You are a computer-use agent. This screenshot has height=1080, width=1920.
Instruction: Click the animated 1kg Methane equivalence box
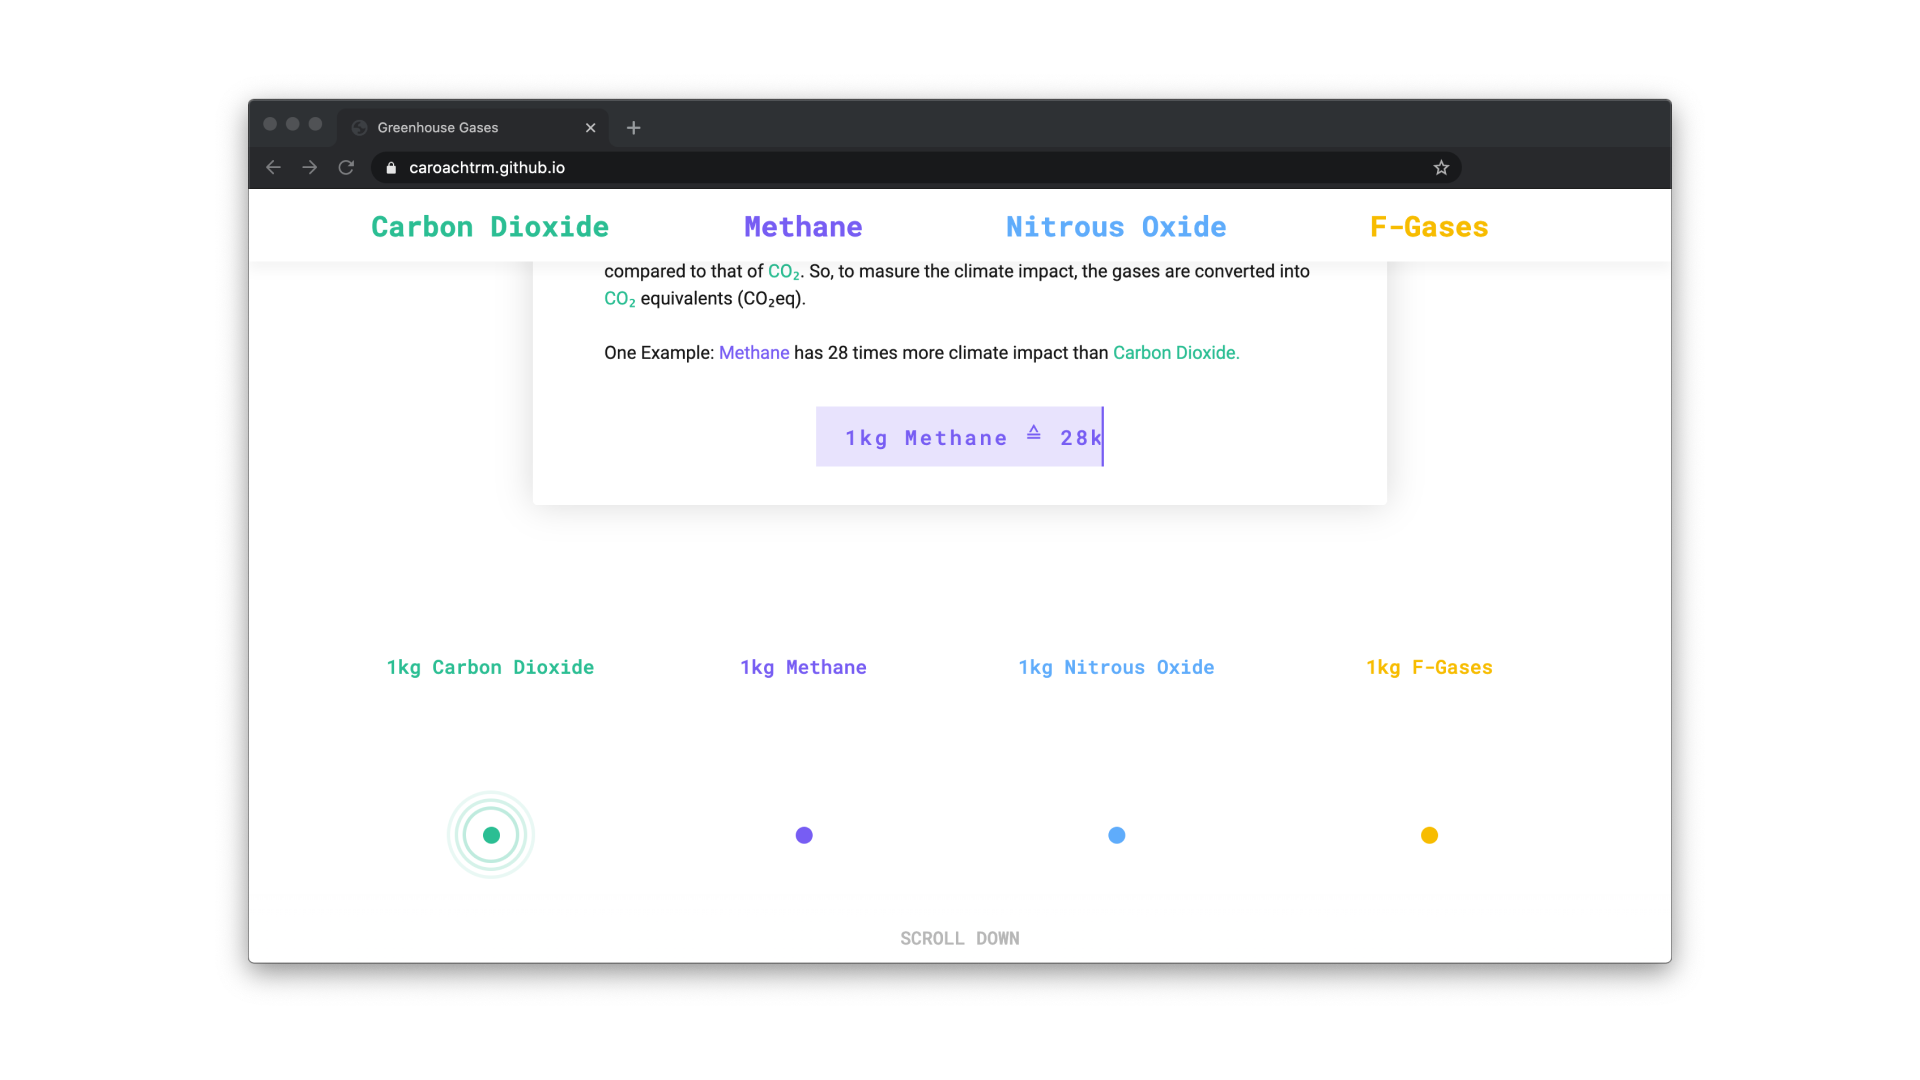pyautogui.click(x=960, y=437)
